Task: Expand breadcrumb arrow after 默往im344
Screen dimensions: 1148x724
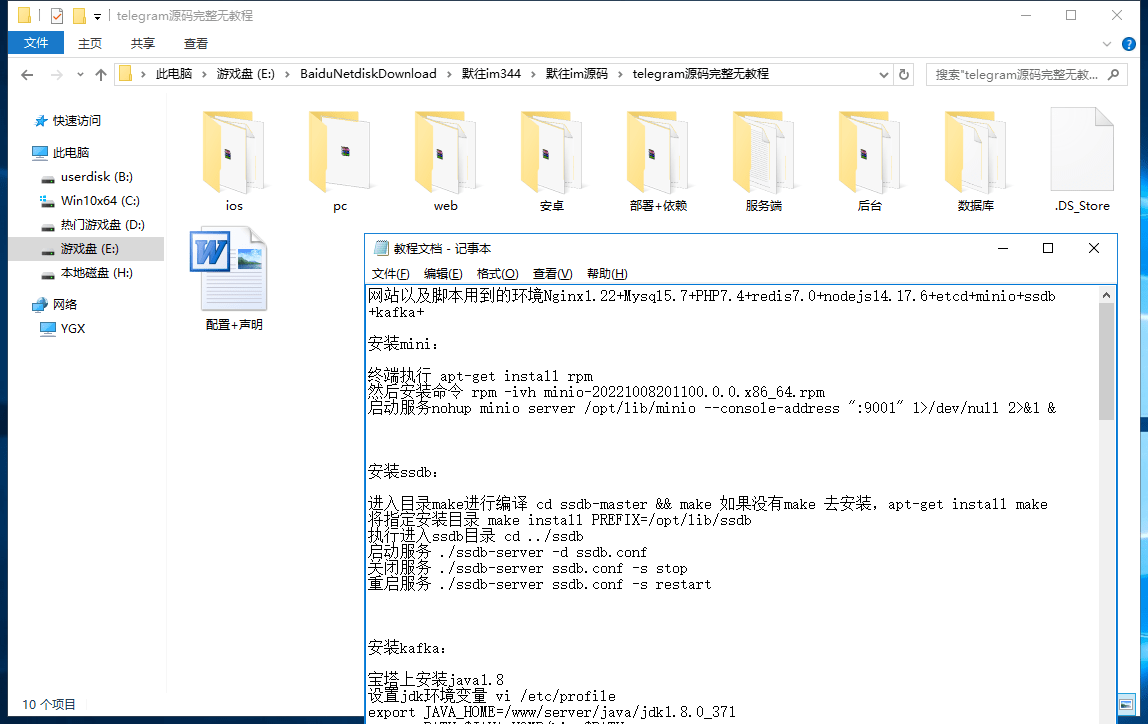Action: click(533, 74)
